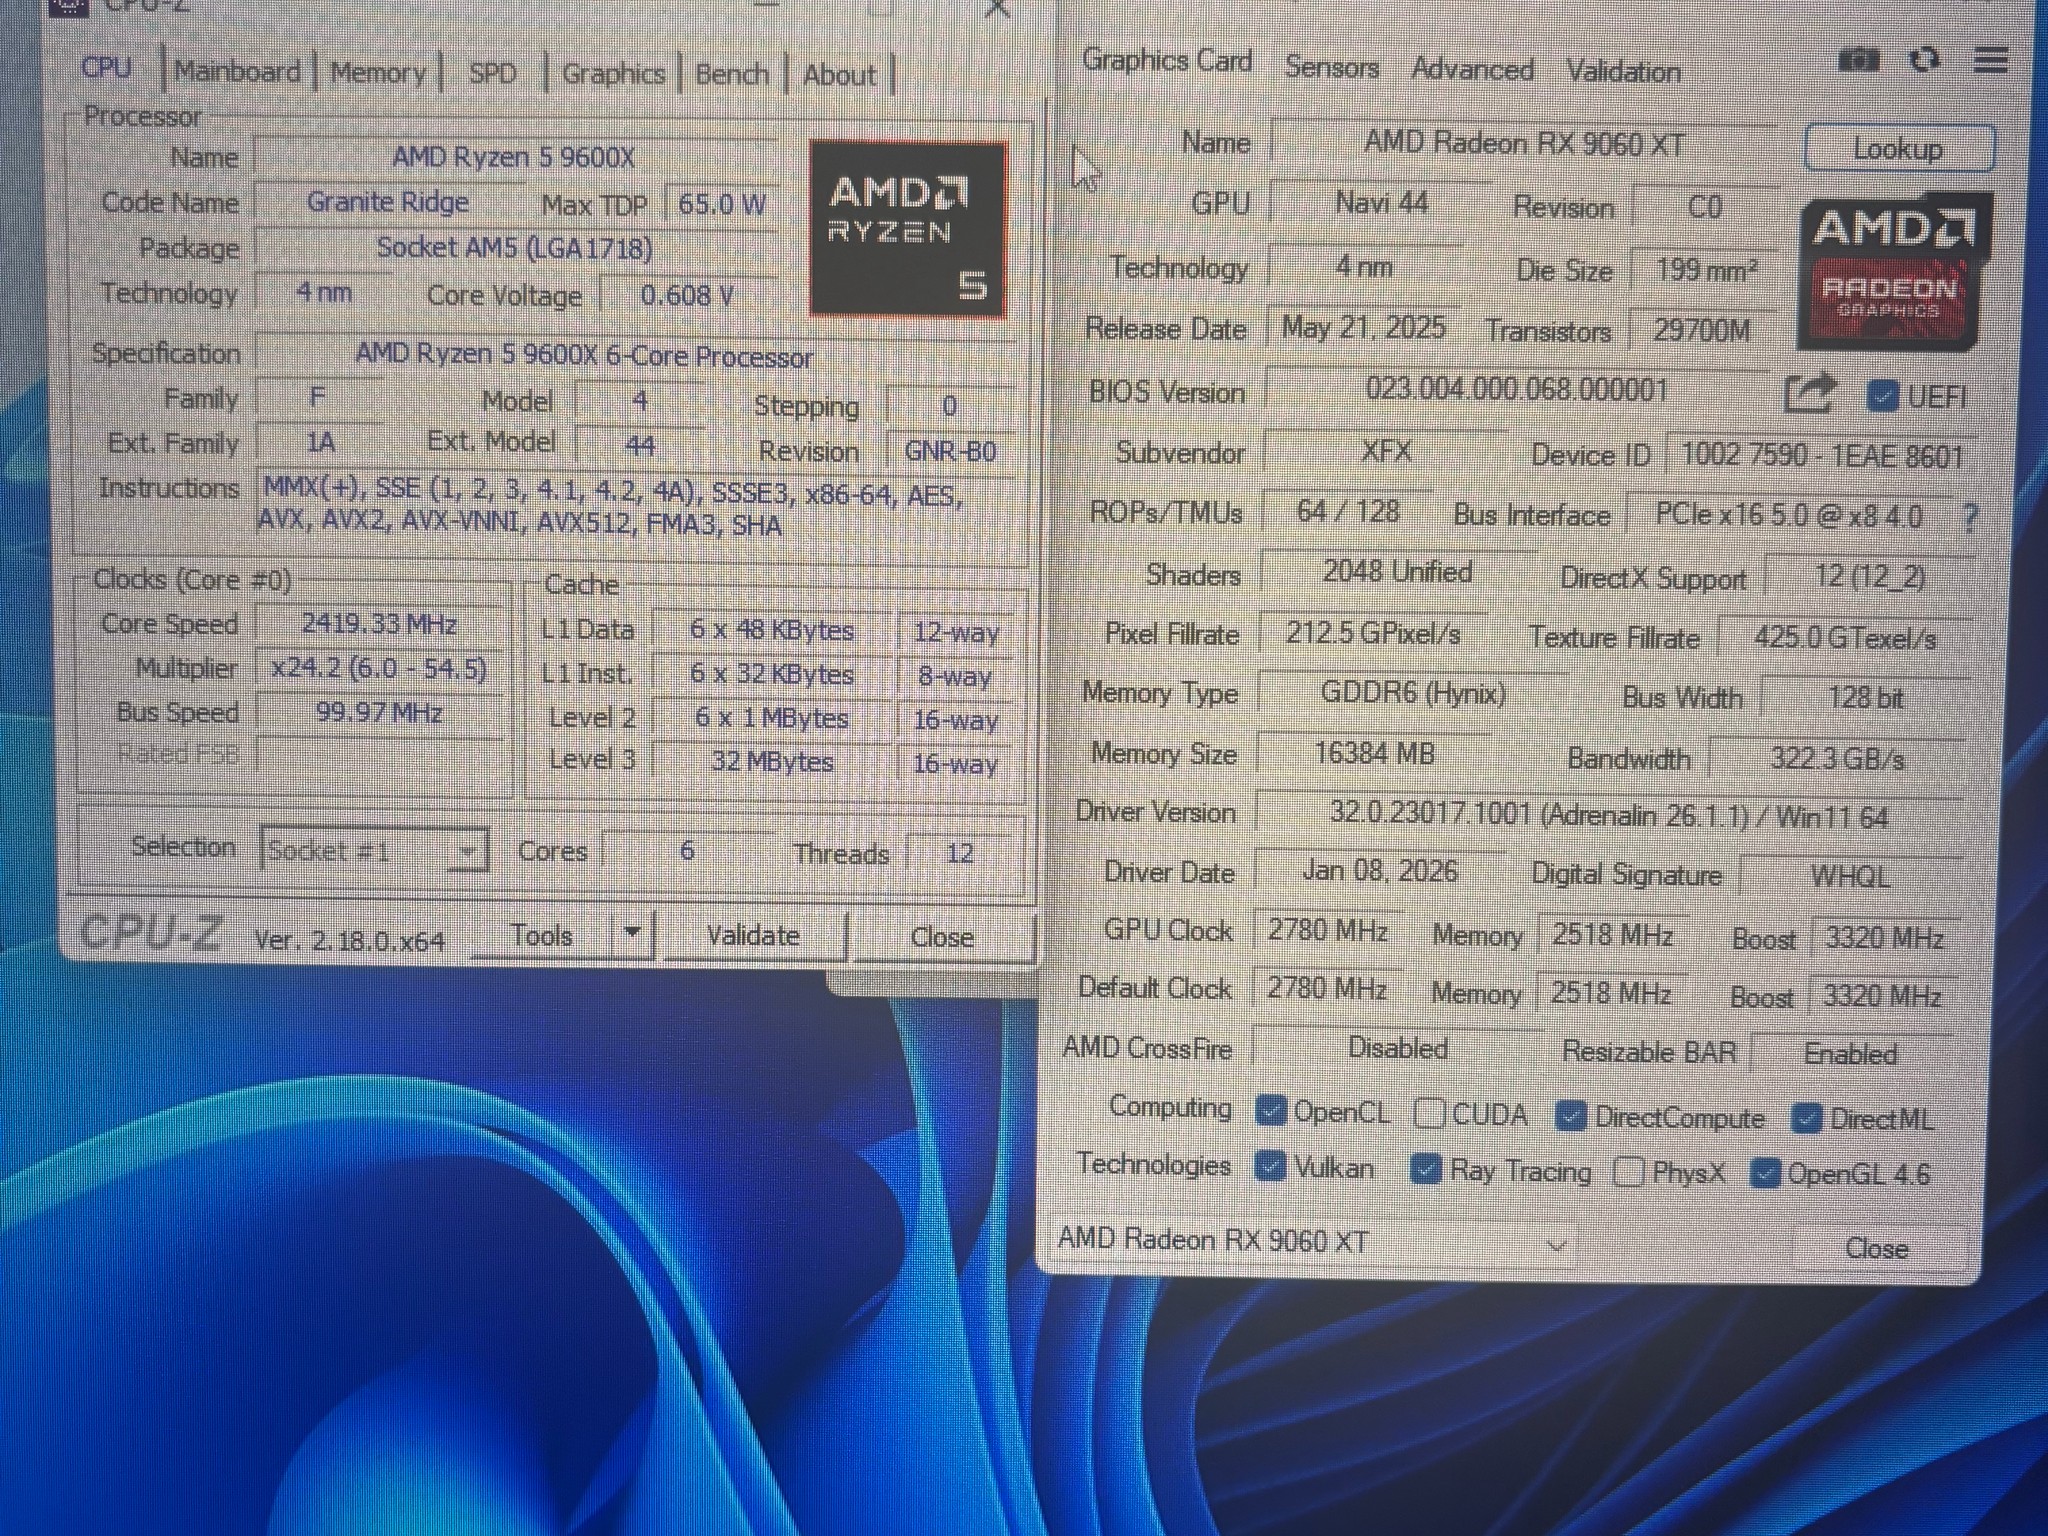Click the Release Date May 21, 2025 value

click(1363, 328)
